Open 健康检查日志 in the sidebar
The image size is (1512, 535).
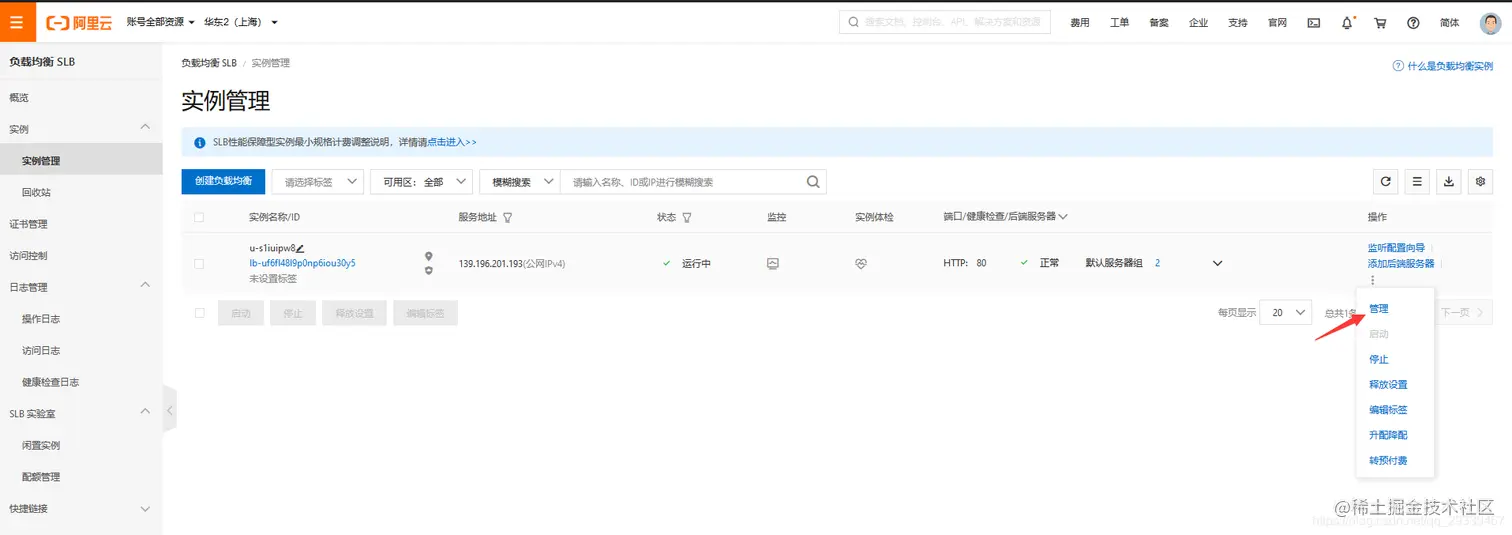pos(50,382)
